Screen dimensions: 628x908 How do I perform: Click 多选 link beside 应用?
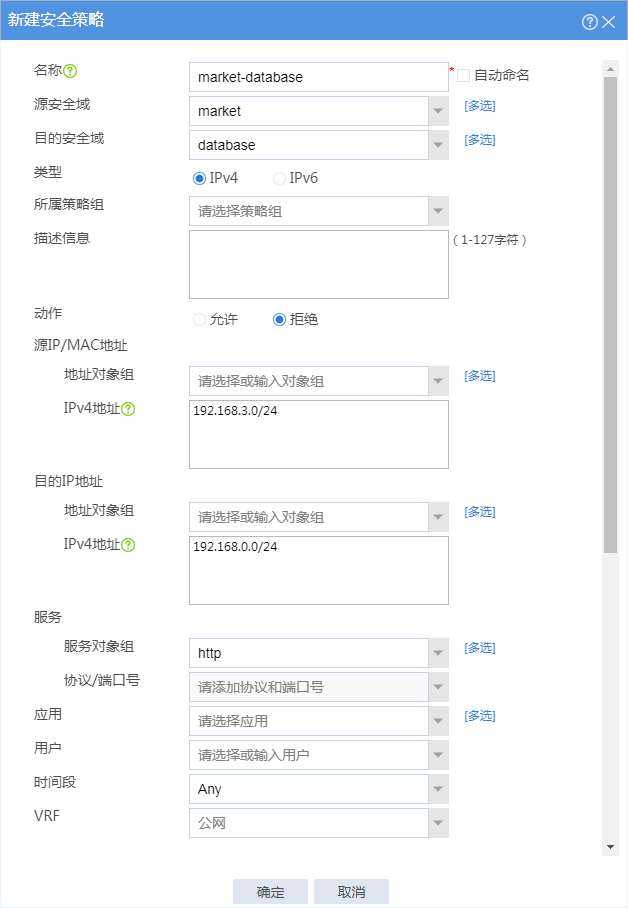[x=480, y=716]
